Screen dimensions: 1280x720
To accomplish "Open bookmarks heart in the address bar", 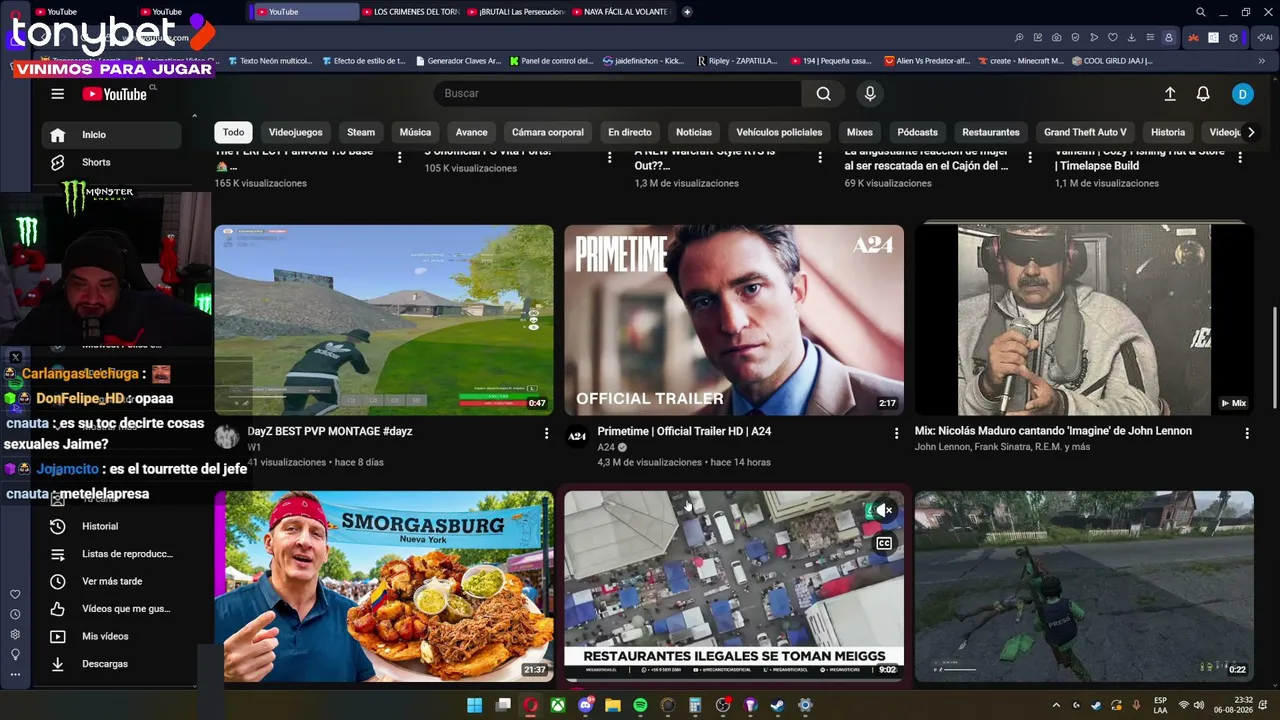I will pyautogui.click(x=1112, y=38).
